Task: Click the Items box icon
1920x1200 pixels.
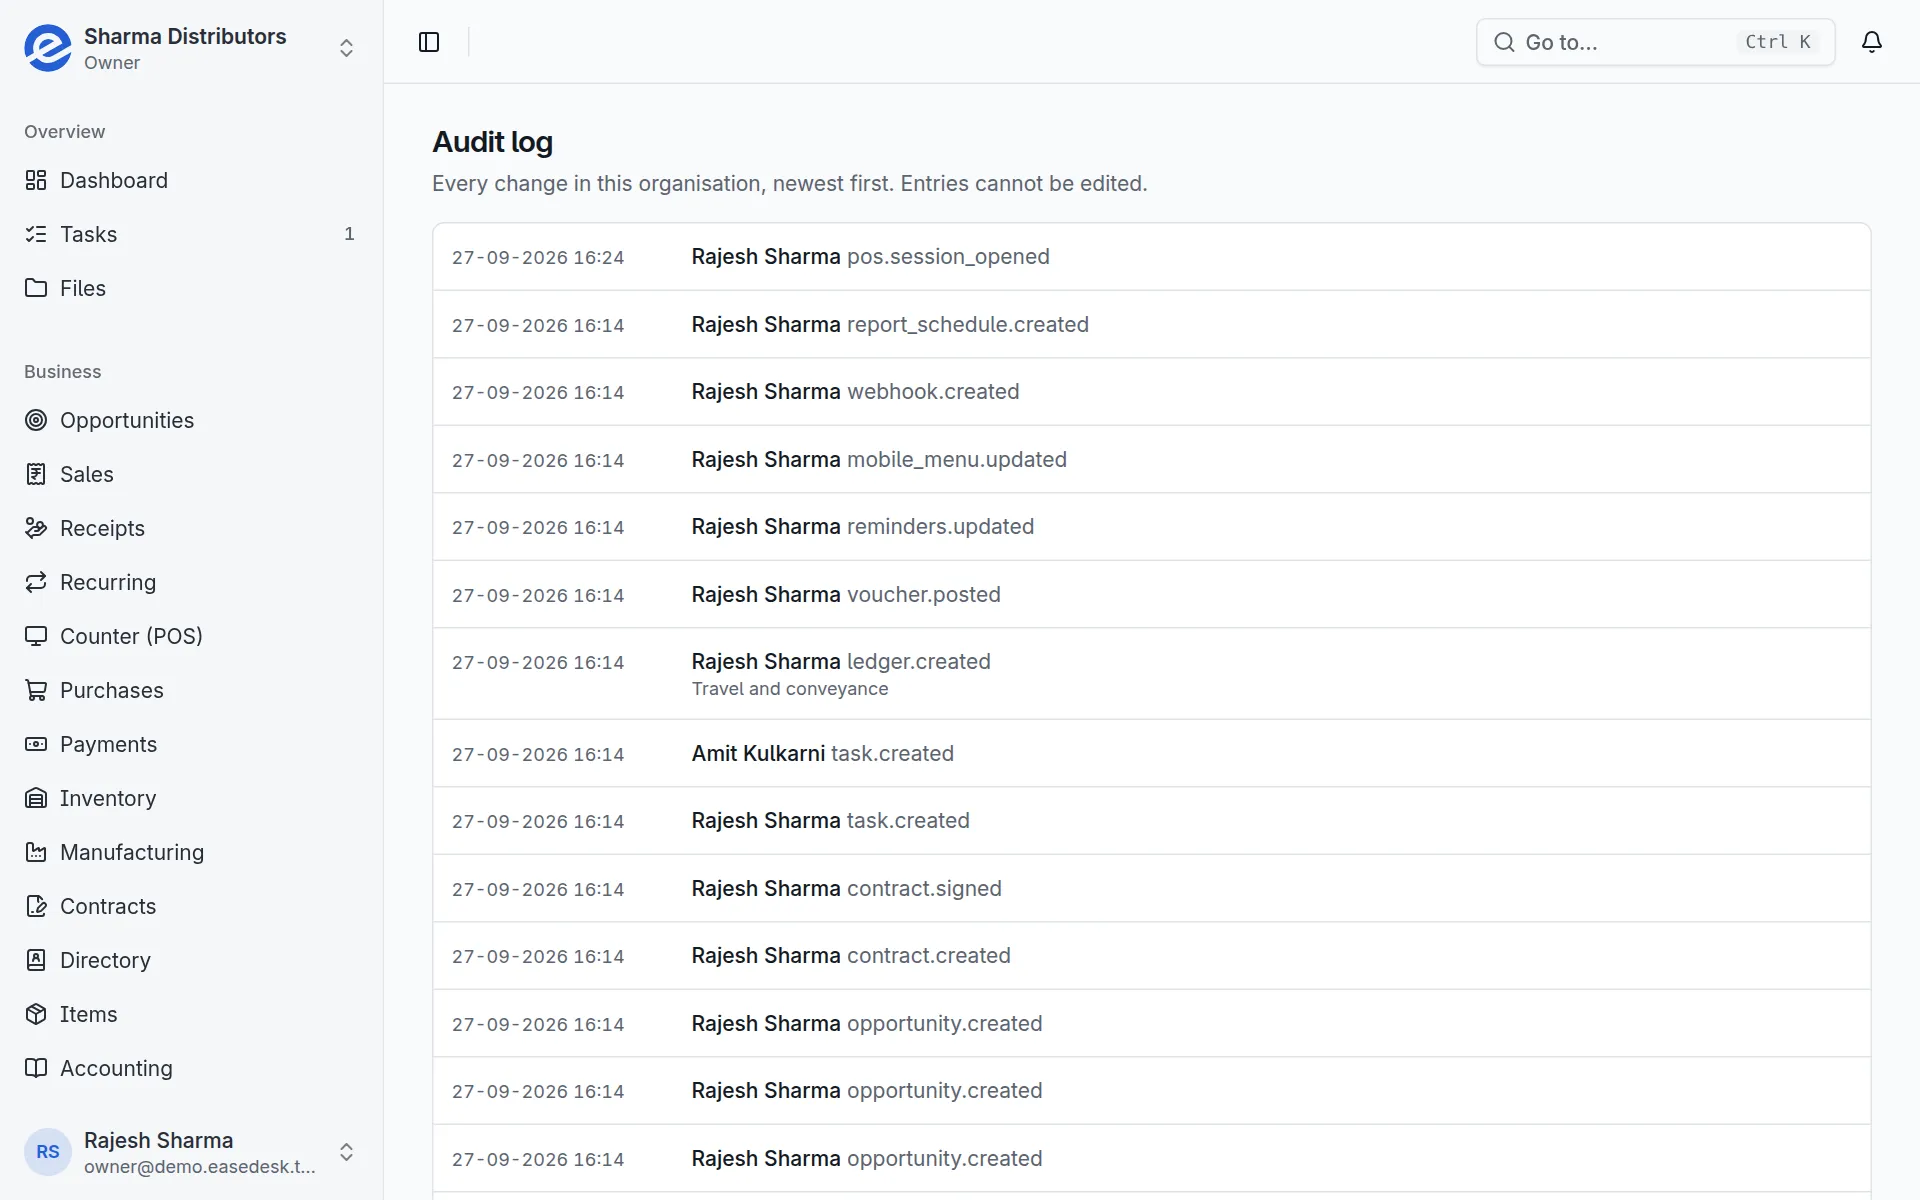Action: [36, 1014]
